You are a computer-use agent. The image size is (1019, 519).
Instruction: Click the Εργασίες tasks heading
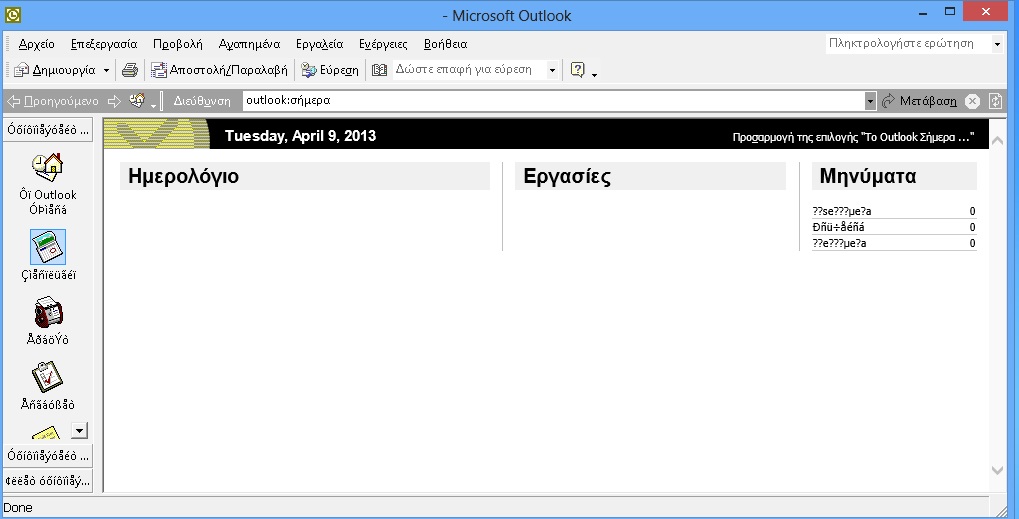pyautogui.click(x=567, y=176)
